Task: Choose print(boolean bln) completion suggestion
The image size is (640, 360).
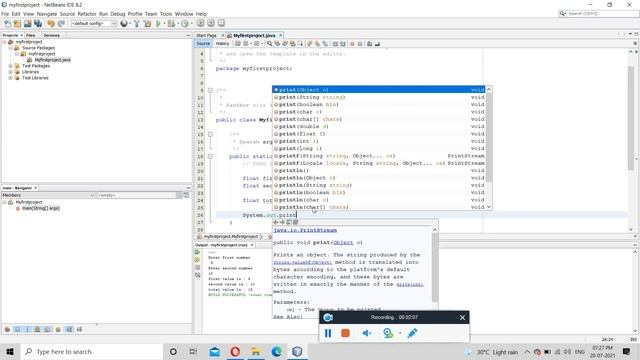Action: pos(379,104)
